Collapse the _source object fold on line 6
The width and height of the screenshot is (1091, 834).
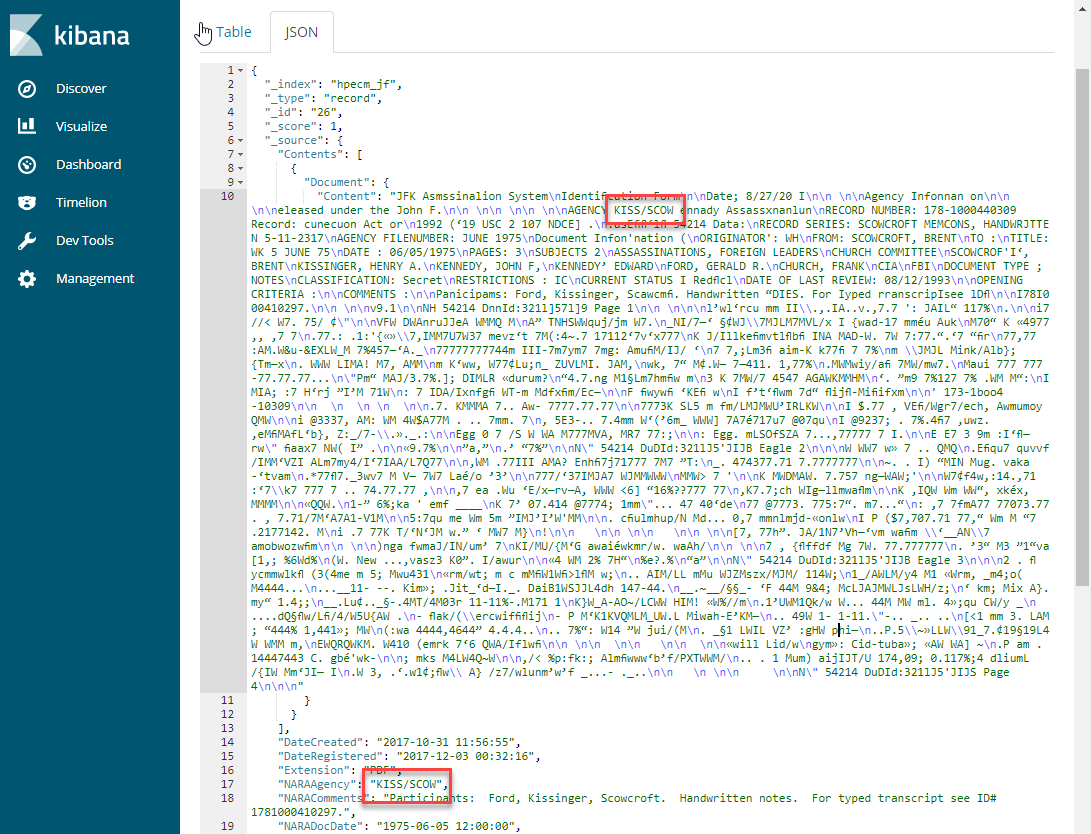tap(241, 141)
